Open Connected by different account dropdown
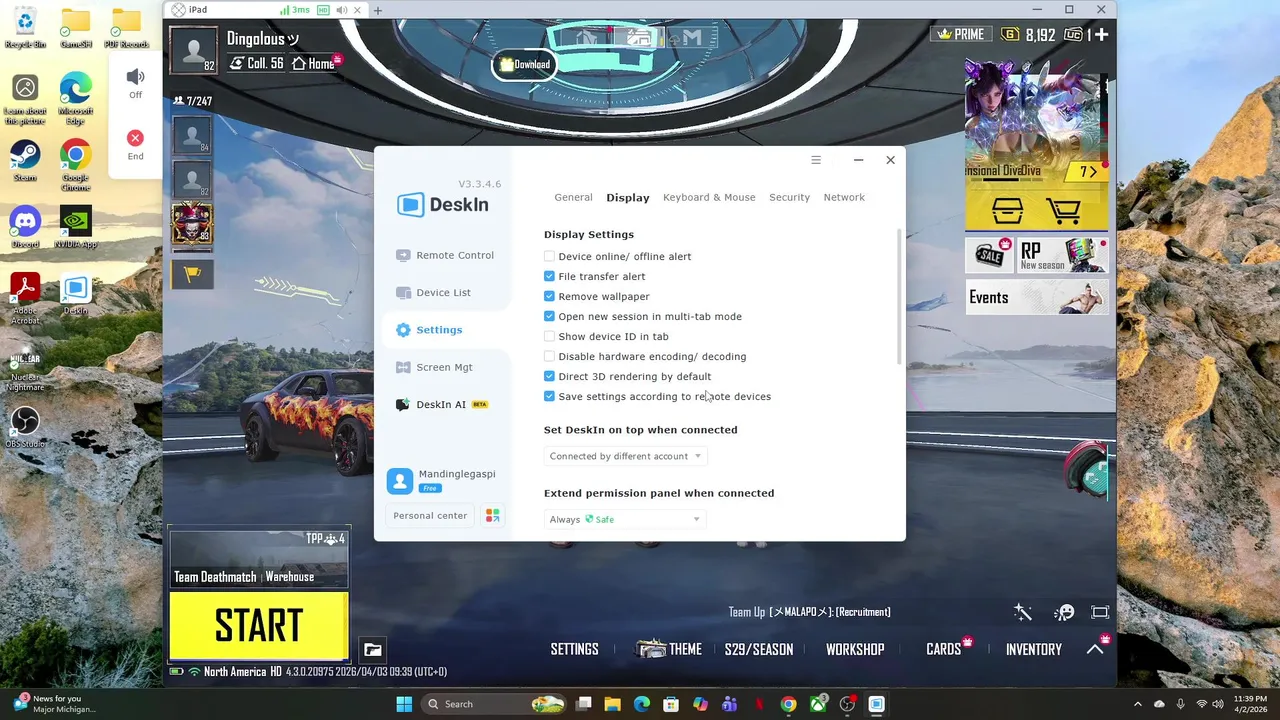 625,456
